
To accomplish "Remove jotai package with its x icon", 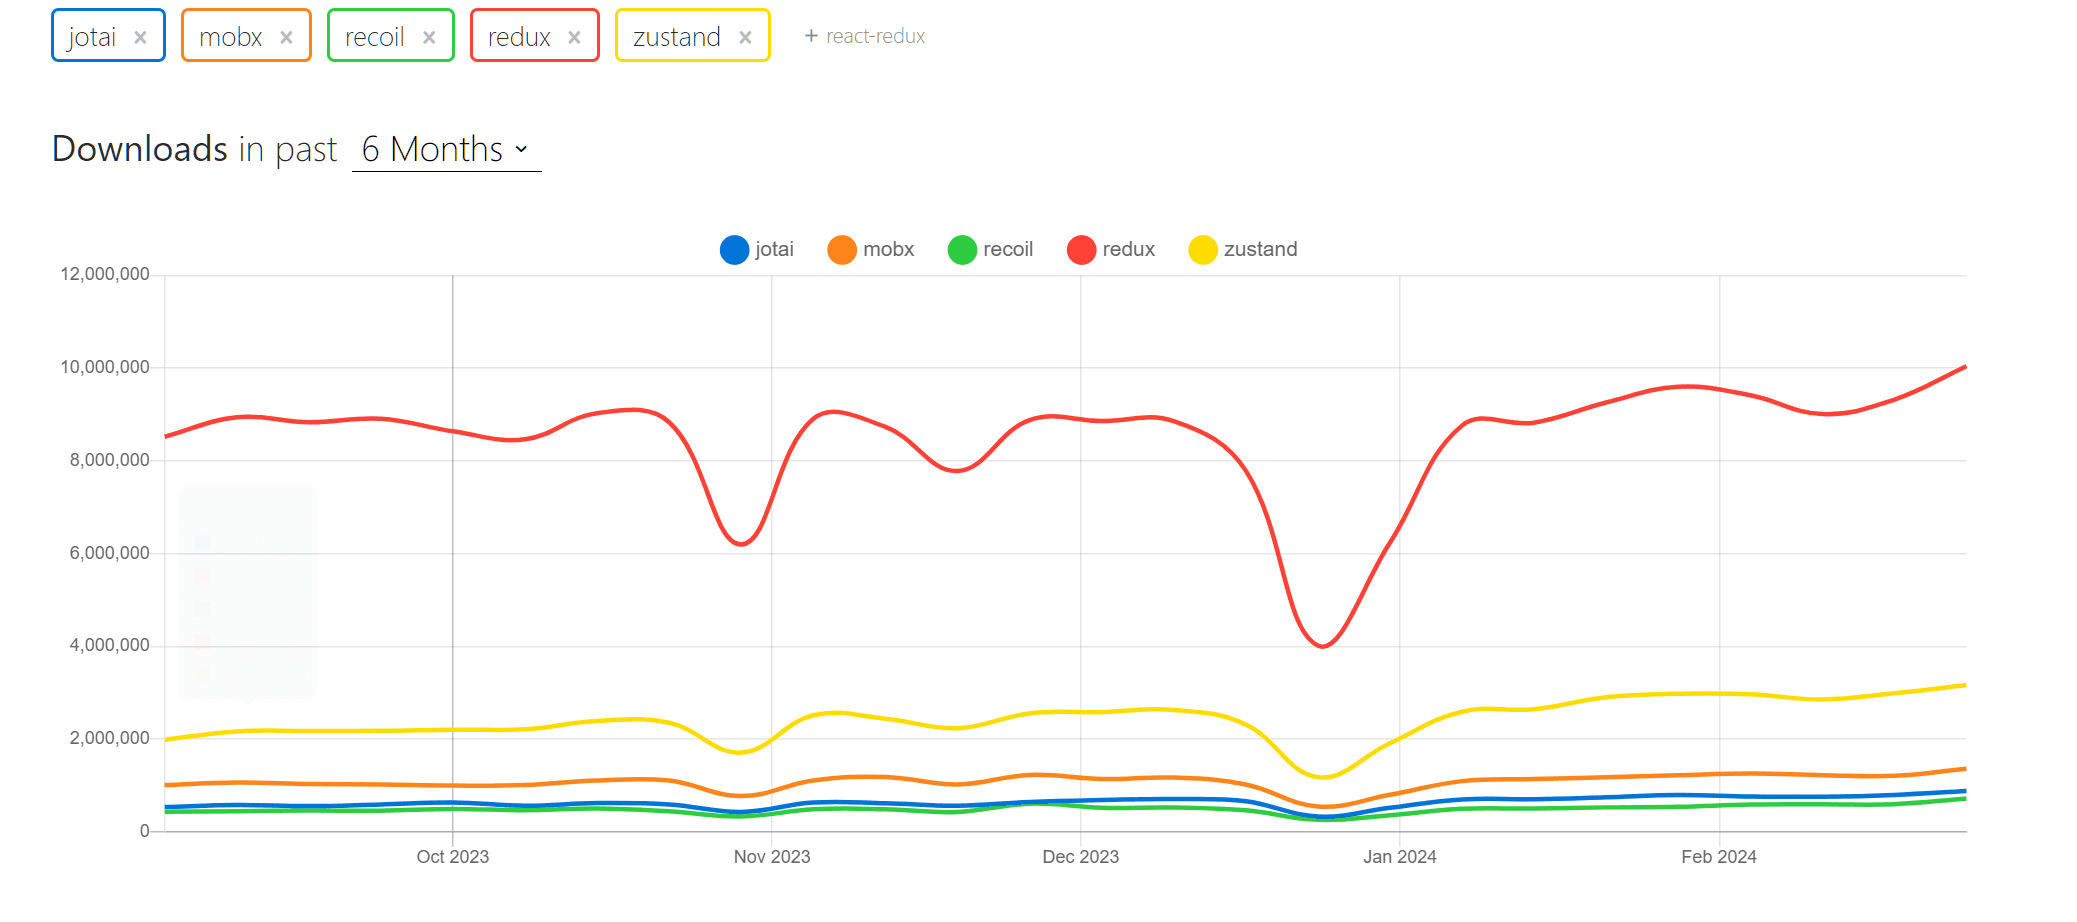I will click(140, 37).
